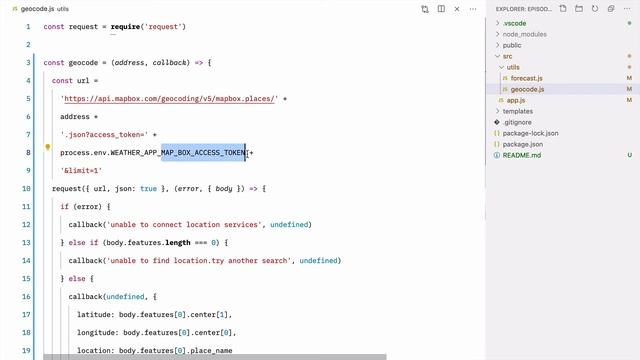Click the info icon beside README.md
Viewport: 640px width, 360px height.
coord(497,155)
